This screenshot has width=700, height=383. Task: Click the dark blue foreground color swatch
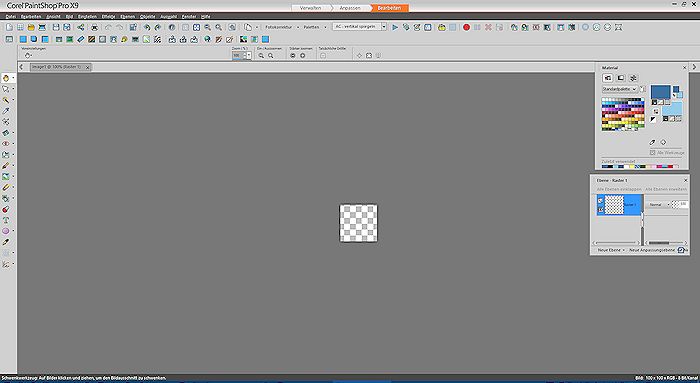[x=660, y=92]
